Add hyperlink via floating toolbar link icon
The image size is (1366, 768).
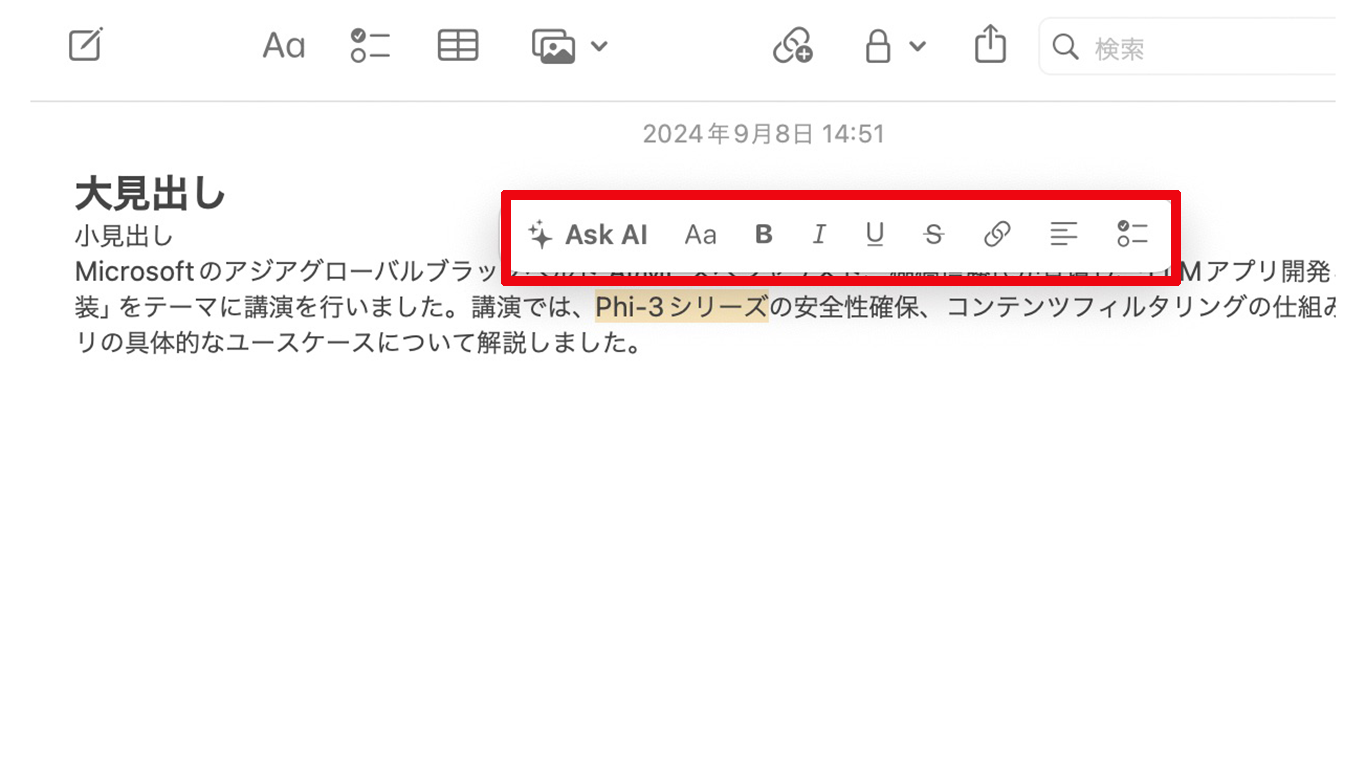pyautogui.click(x=996, y=234)
